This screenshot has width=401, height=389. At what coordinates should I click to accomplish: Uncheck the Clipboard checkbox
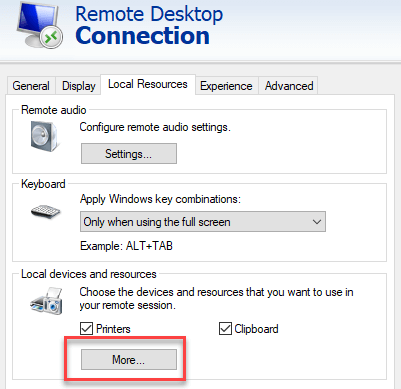[225, 329]
